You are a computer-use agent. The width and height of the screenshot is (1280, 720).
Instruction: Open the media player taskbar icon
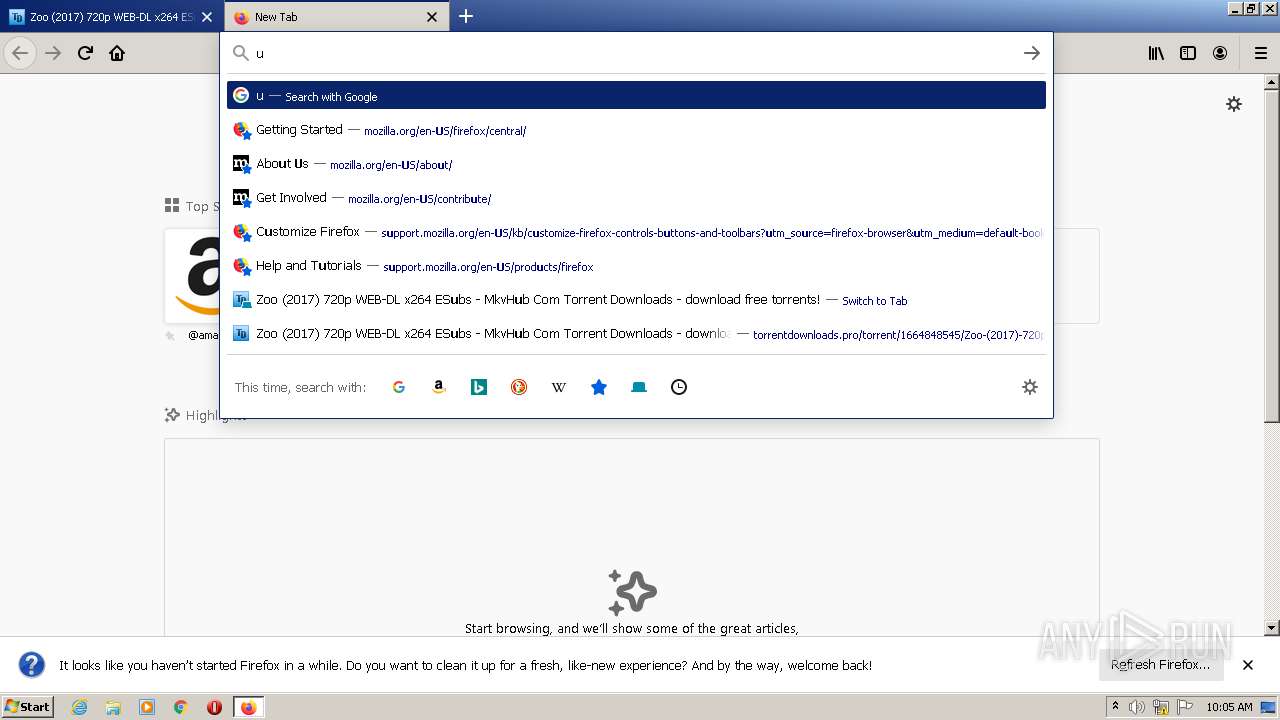pyautogui.click(x=147, y=707)
